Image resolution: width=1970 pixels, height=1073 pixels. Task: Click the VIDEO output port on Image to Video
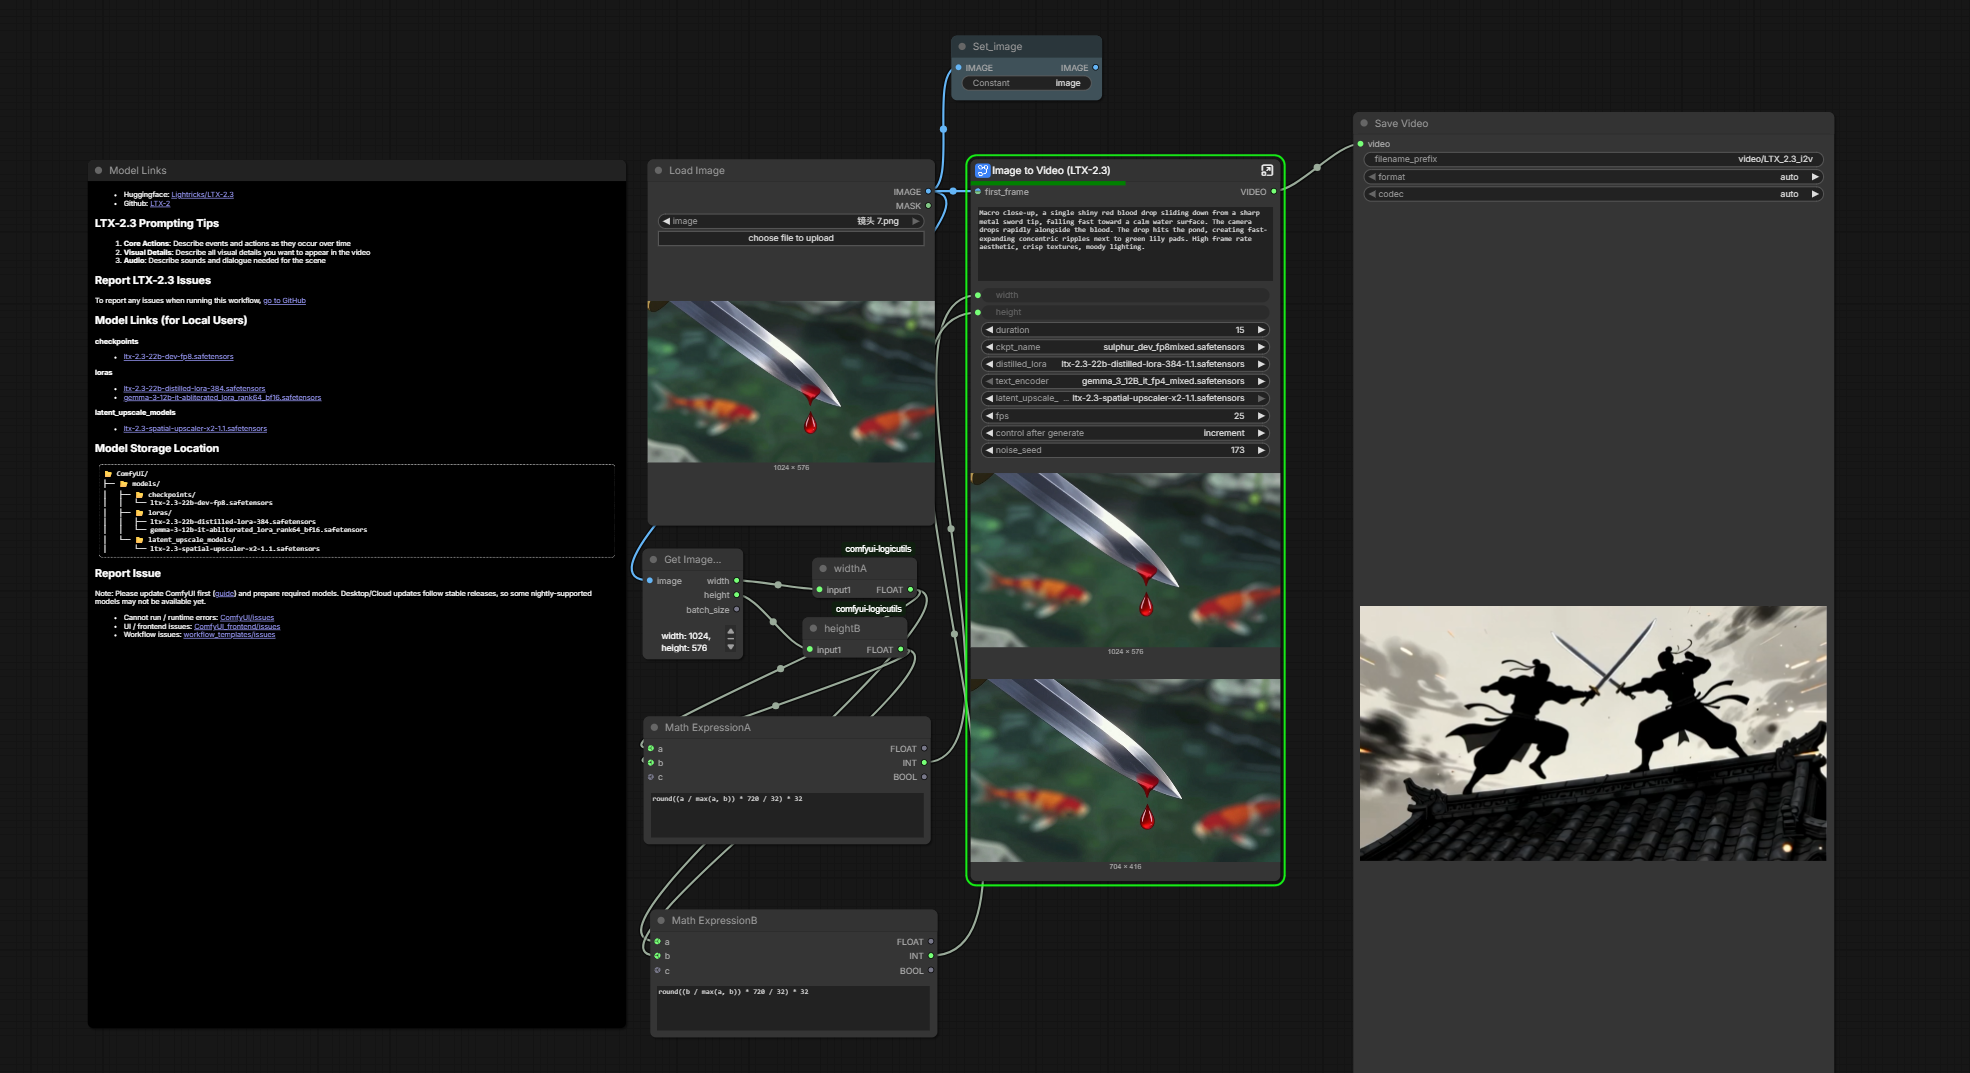[x=1273, y=191]
